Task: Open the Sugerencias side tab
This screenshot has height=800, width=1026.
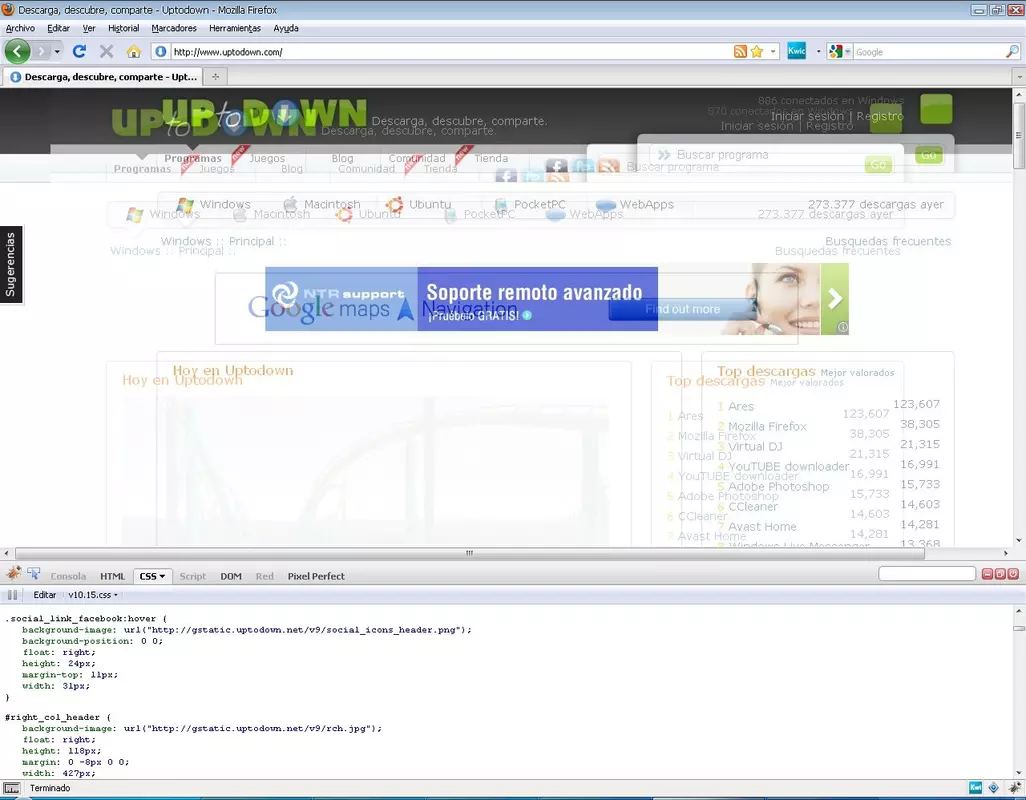Action: coord(11,264)
